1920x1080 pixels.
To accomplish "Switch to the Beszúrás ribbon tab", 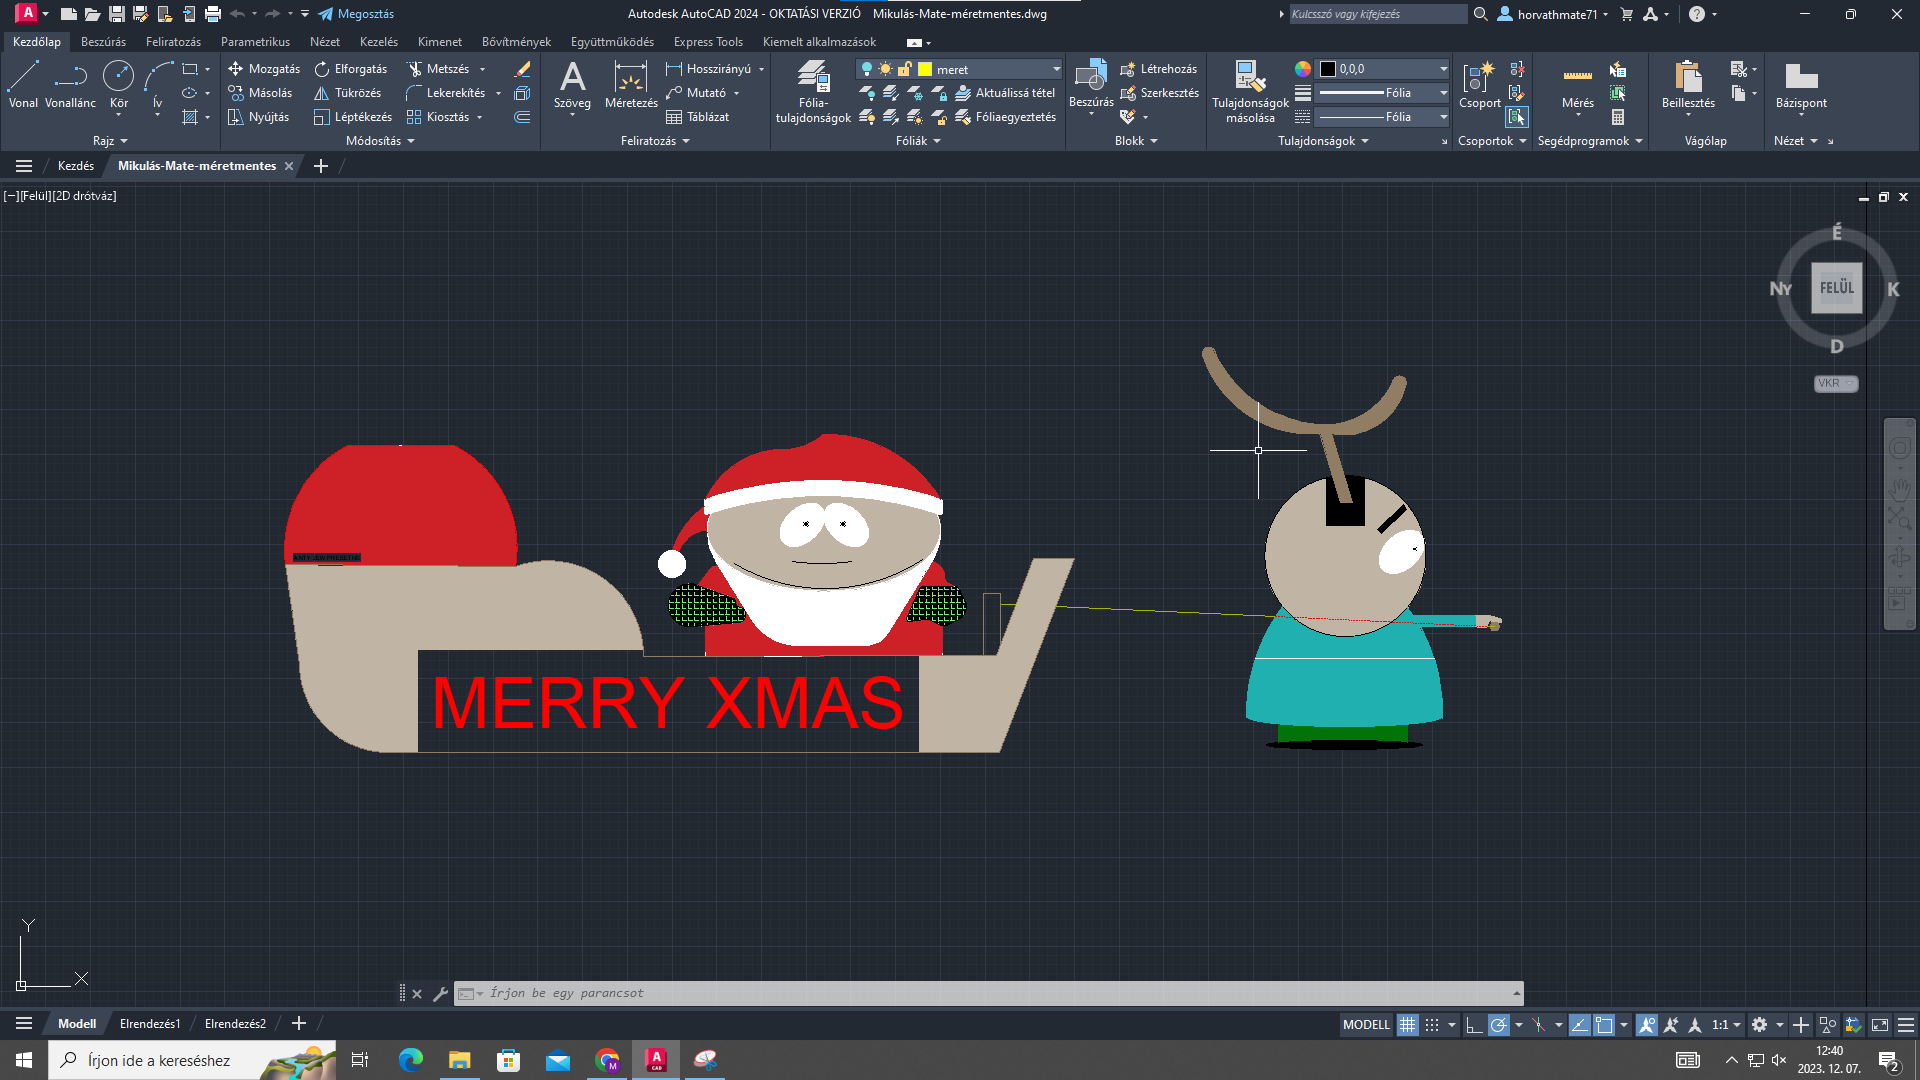I will 103,42.
